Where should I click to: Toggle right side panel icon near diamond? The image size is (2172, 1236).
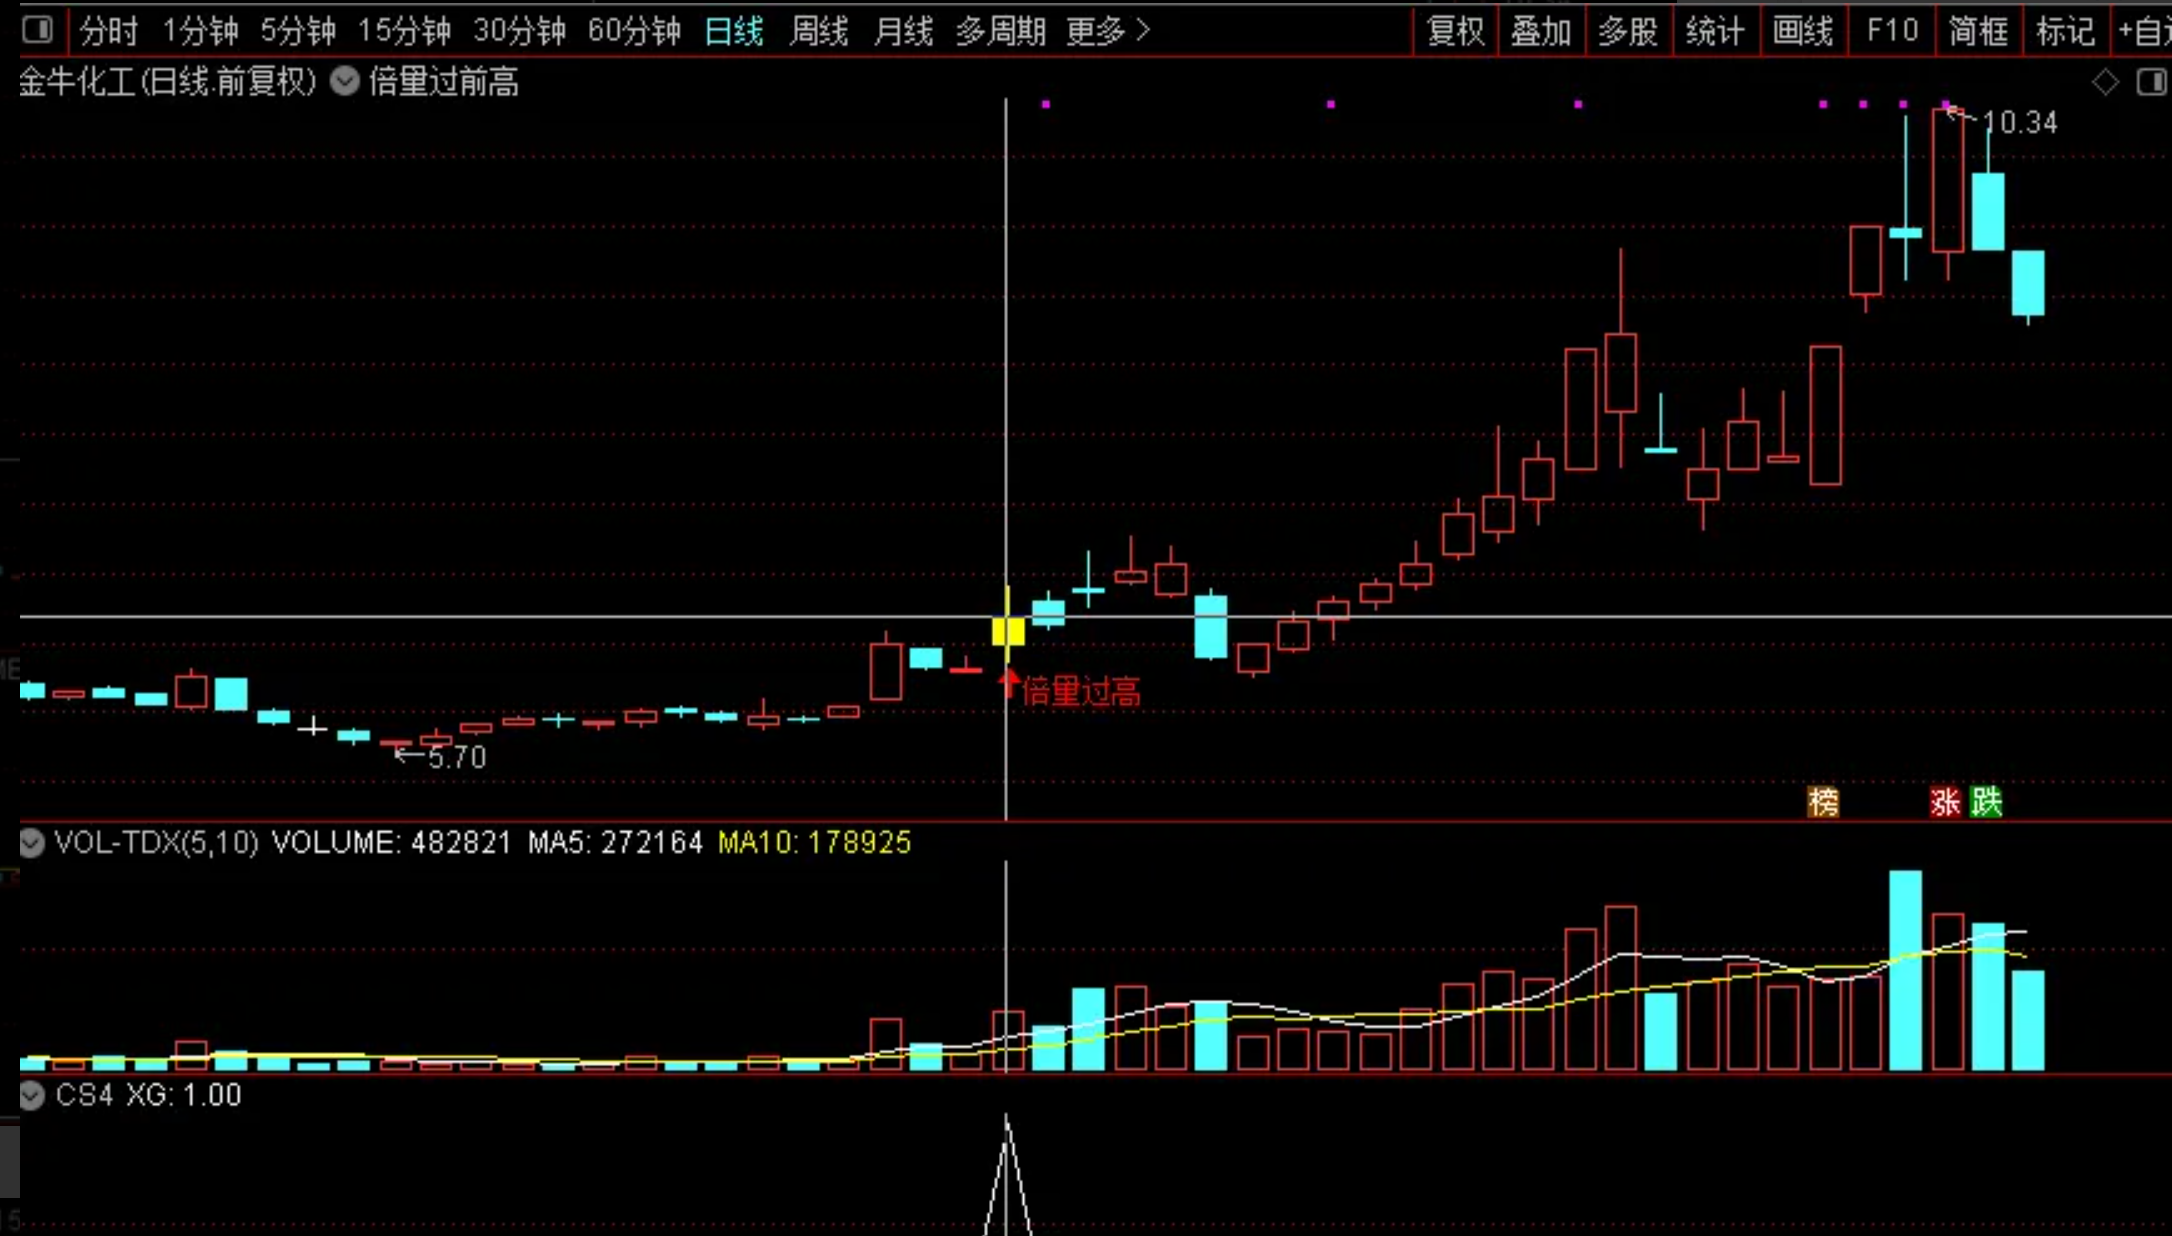tap(2149, 82)
